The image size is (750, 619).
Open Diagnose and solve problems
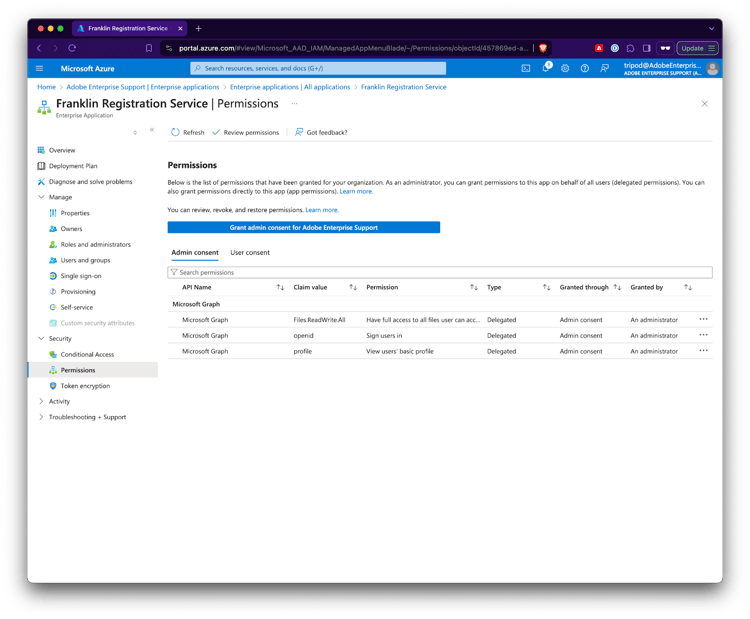[x=90, y=182]
